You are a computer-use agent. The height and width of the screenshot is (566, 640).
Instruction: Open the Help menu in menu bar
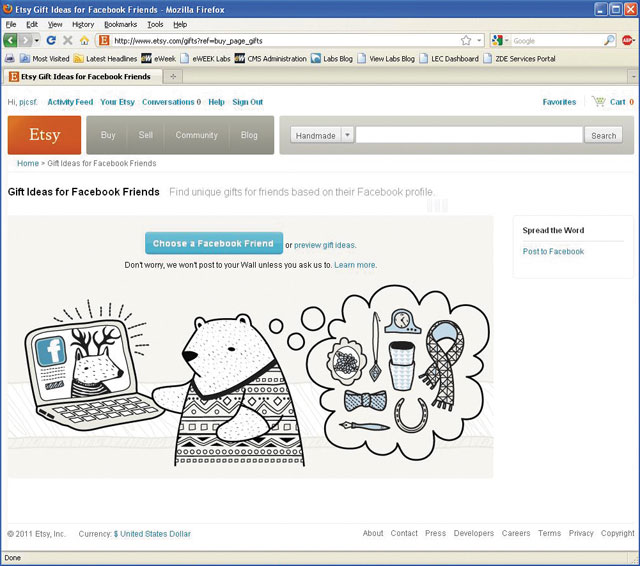180,24
